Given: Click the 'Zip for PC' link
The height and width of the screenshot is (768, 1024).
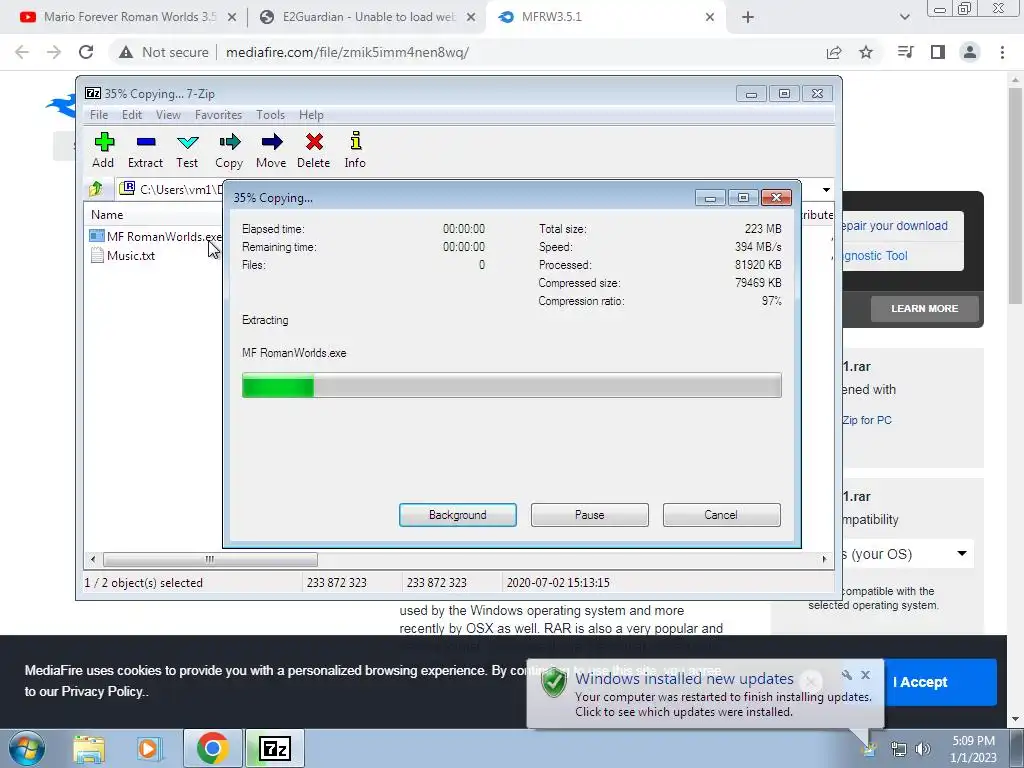Looking at the screenshot, I should click(867, 420).
